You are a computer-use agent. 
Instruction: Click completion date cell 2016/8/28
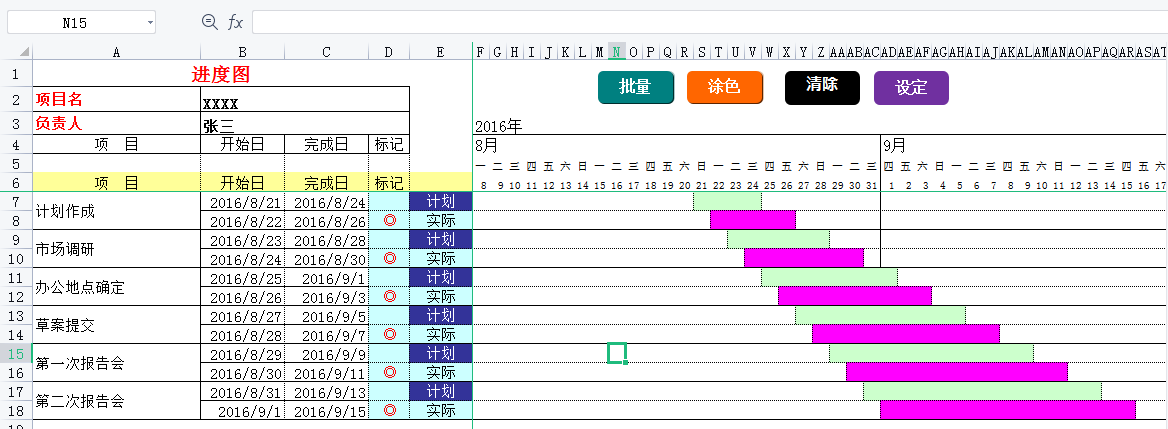326,239
